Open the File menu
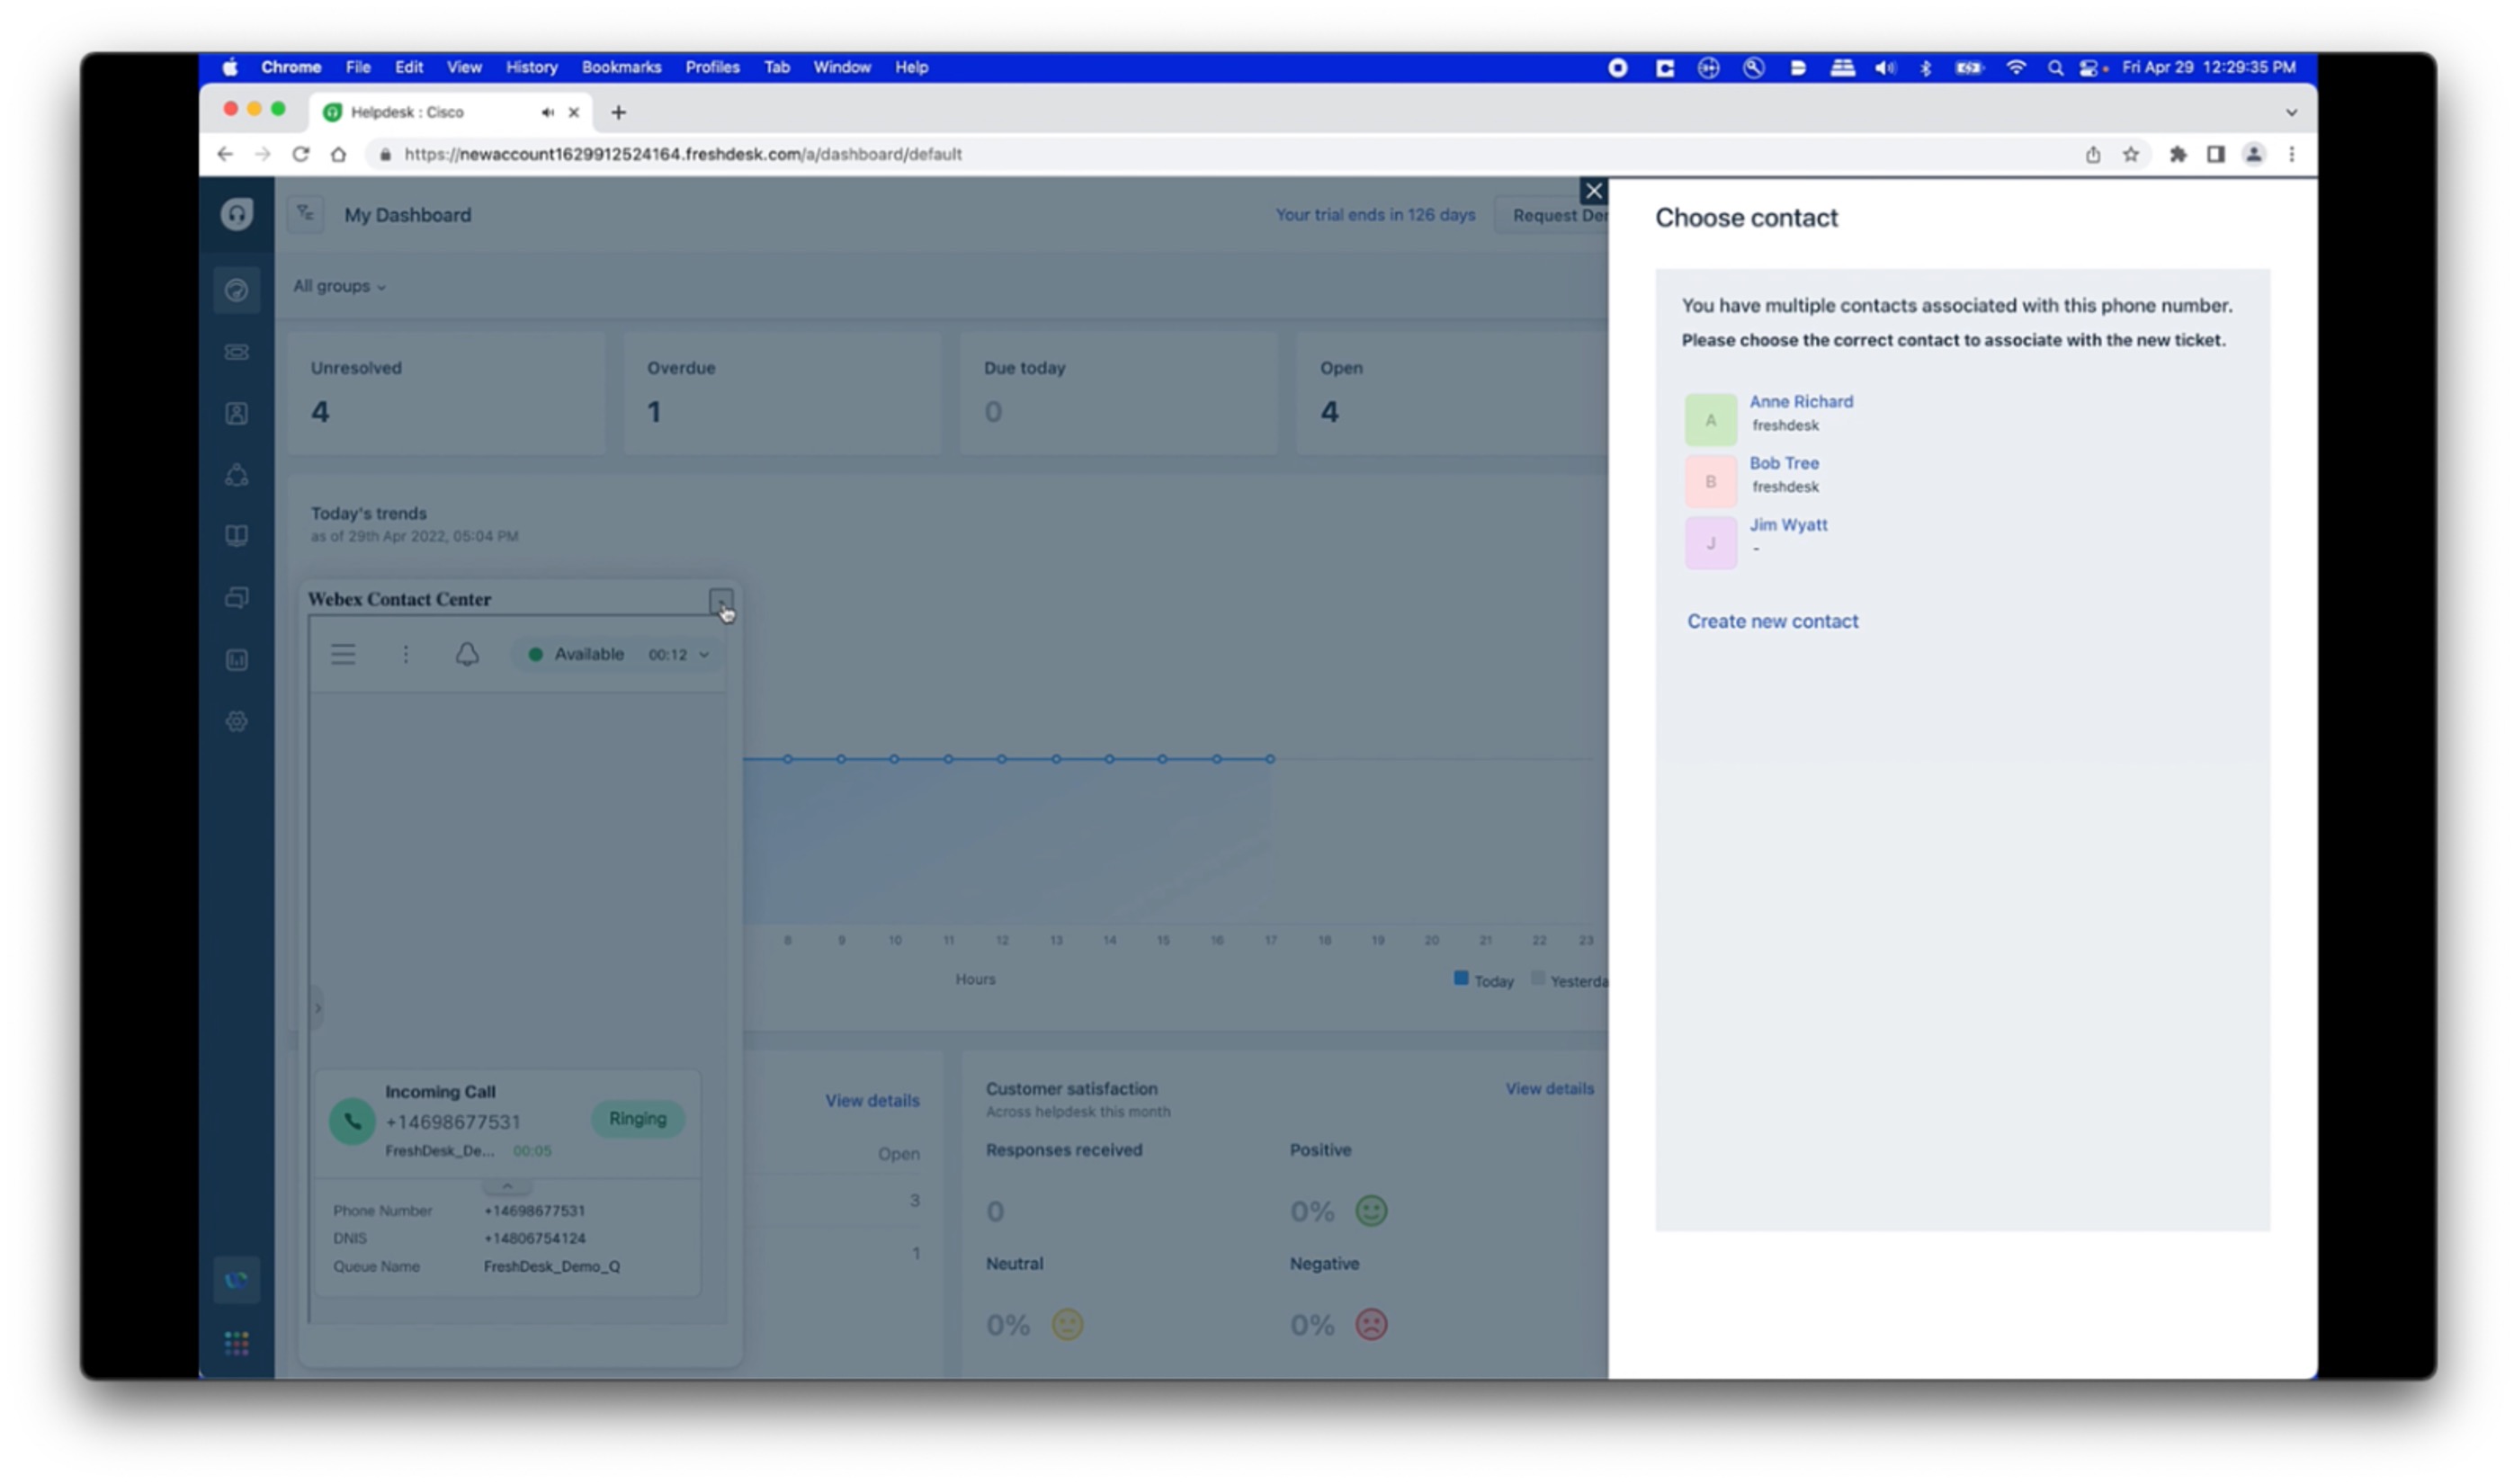This screenshot has width=2514, height=1484. tap(358, 67)
